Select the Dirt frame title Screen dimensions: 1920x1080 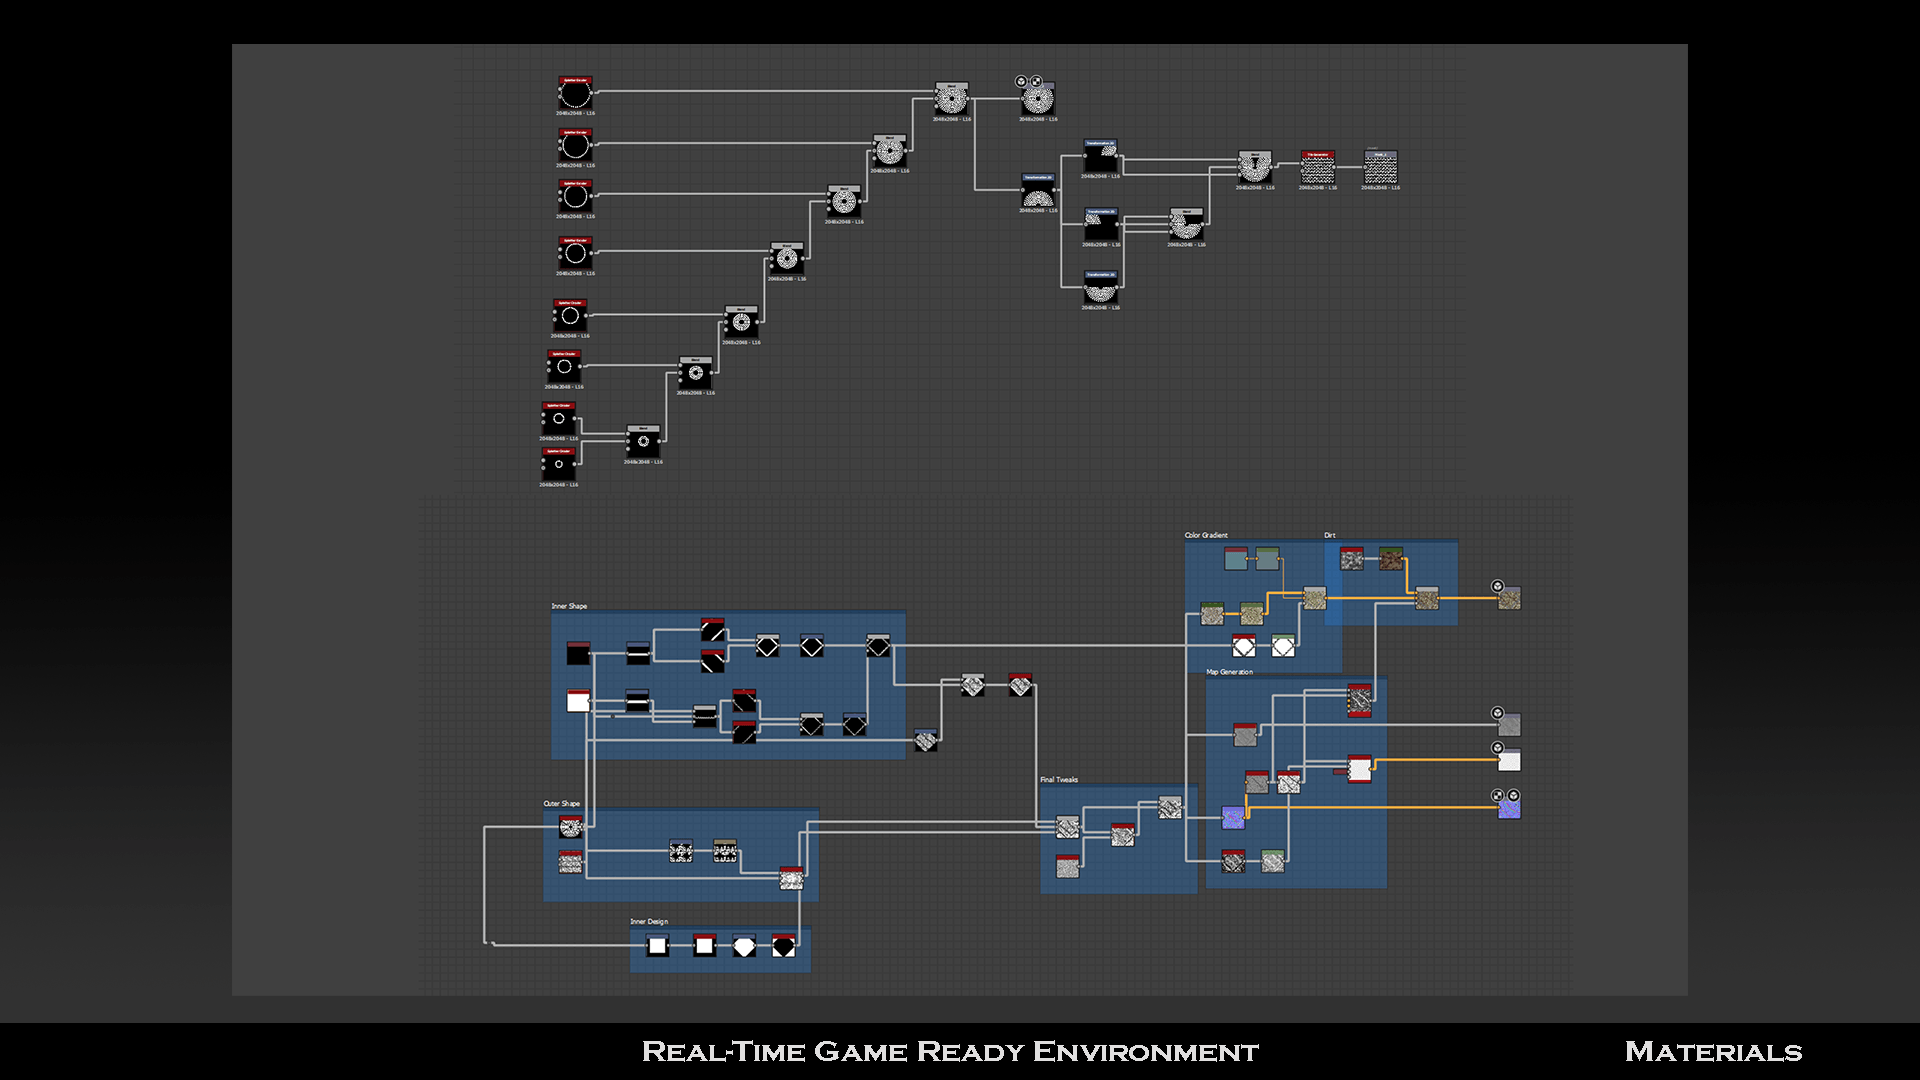coord(1329,535)
